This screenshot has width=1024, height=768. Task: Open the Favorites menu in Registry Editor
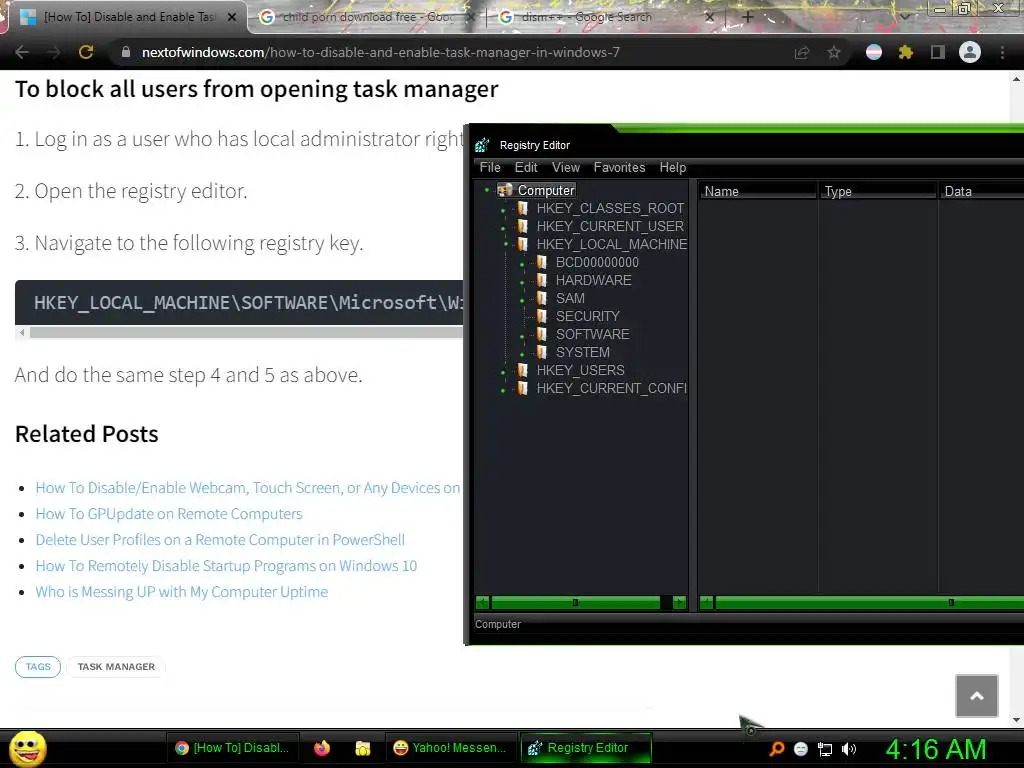click(619, 168)
